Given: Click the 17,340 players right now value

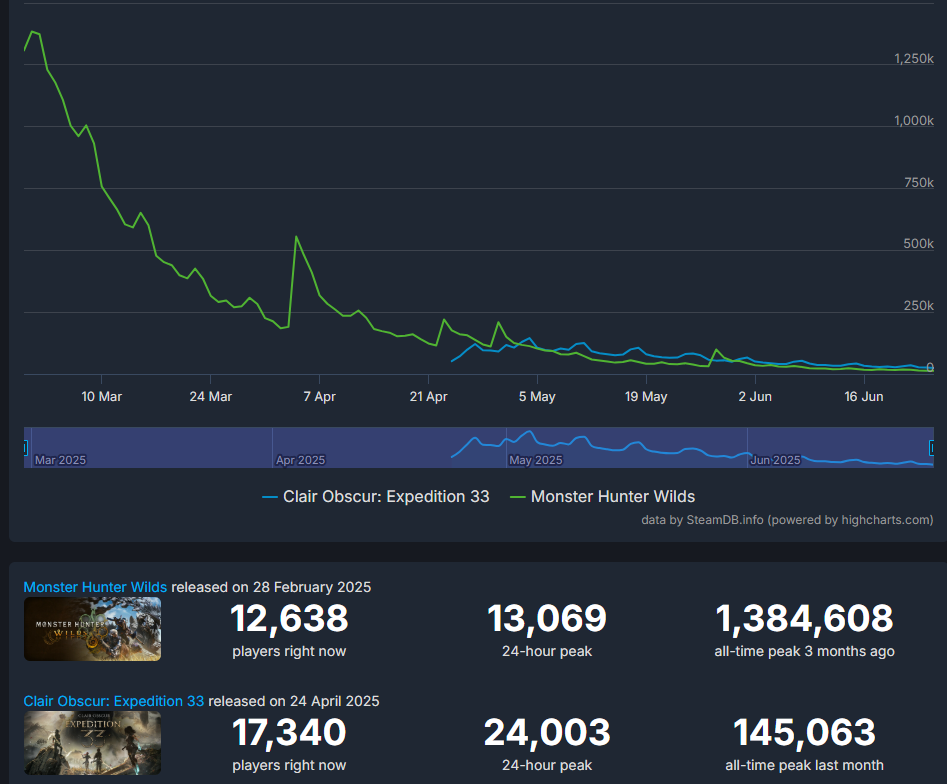Looking at the screenshot, I should tap(289, 733).
